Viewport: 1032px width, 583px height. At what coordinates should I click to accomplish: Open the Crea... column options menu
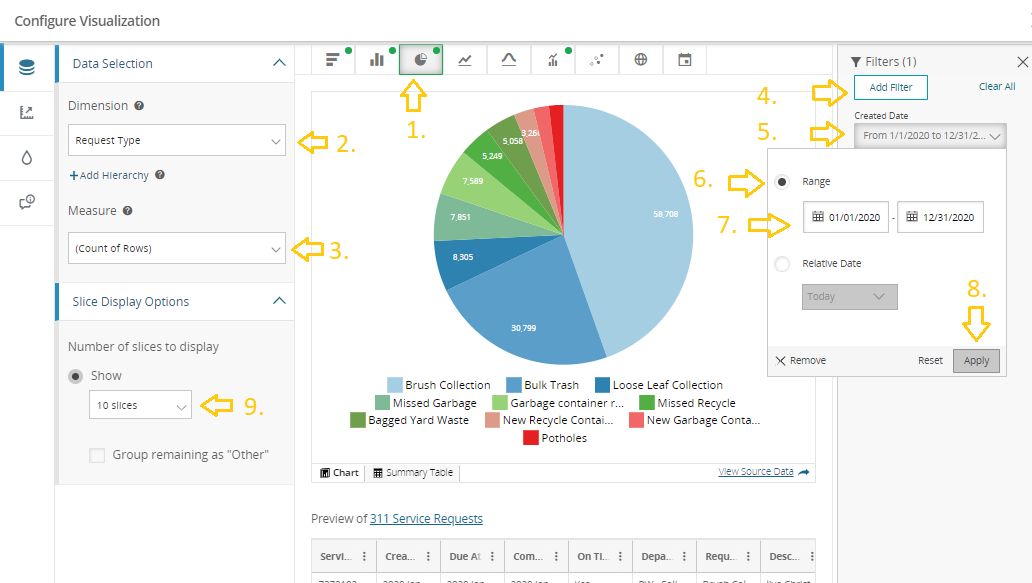click(428, 557)
